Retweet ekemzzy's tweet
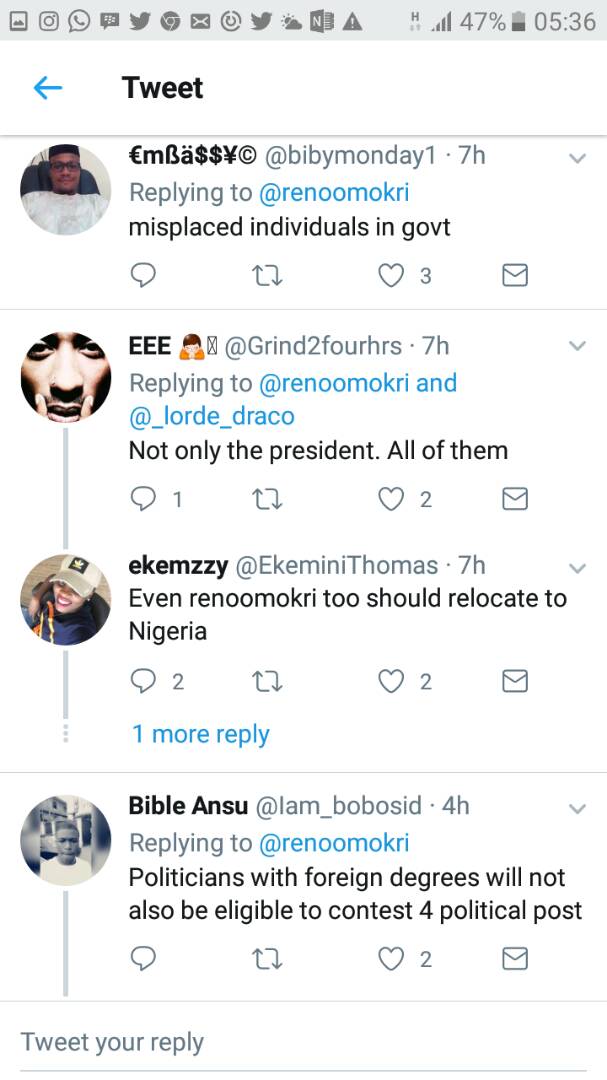The width and height of the screenshot is (607, 1080). (x=267, y=682)
